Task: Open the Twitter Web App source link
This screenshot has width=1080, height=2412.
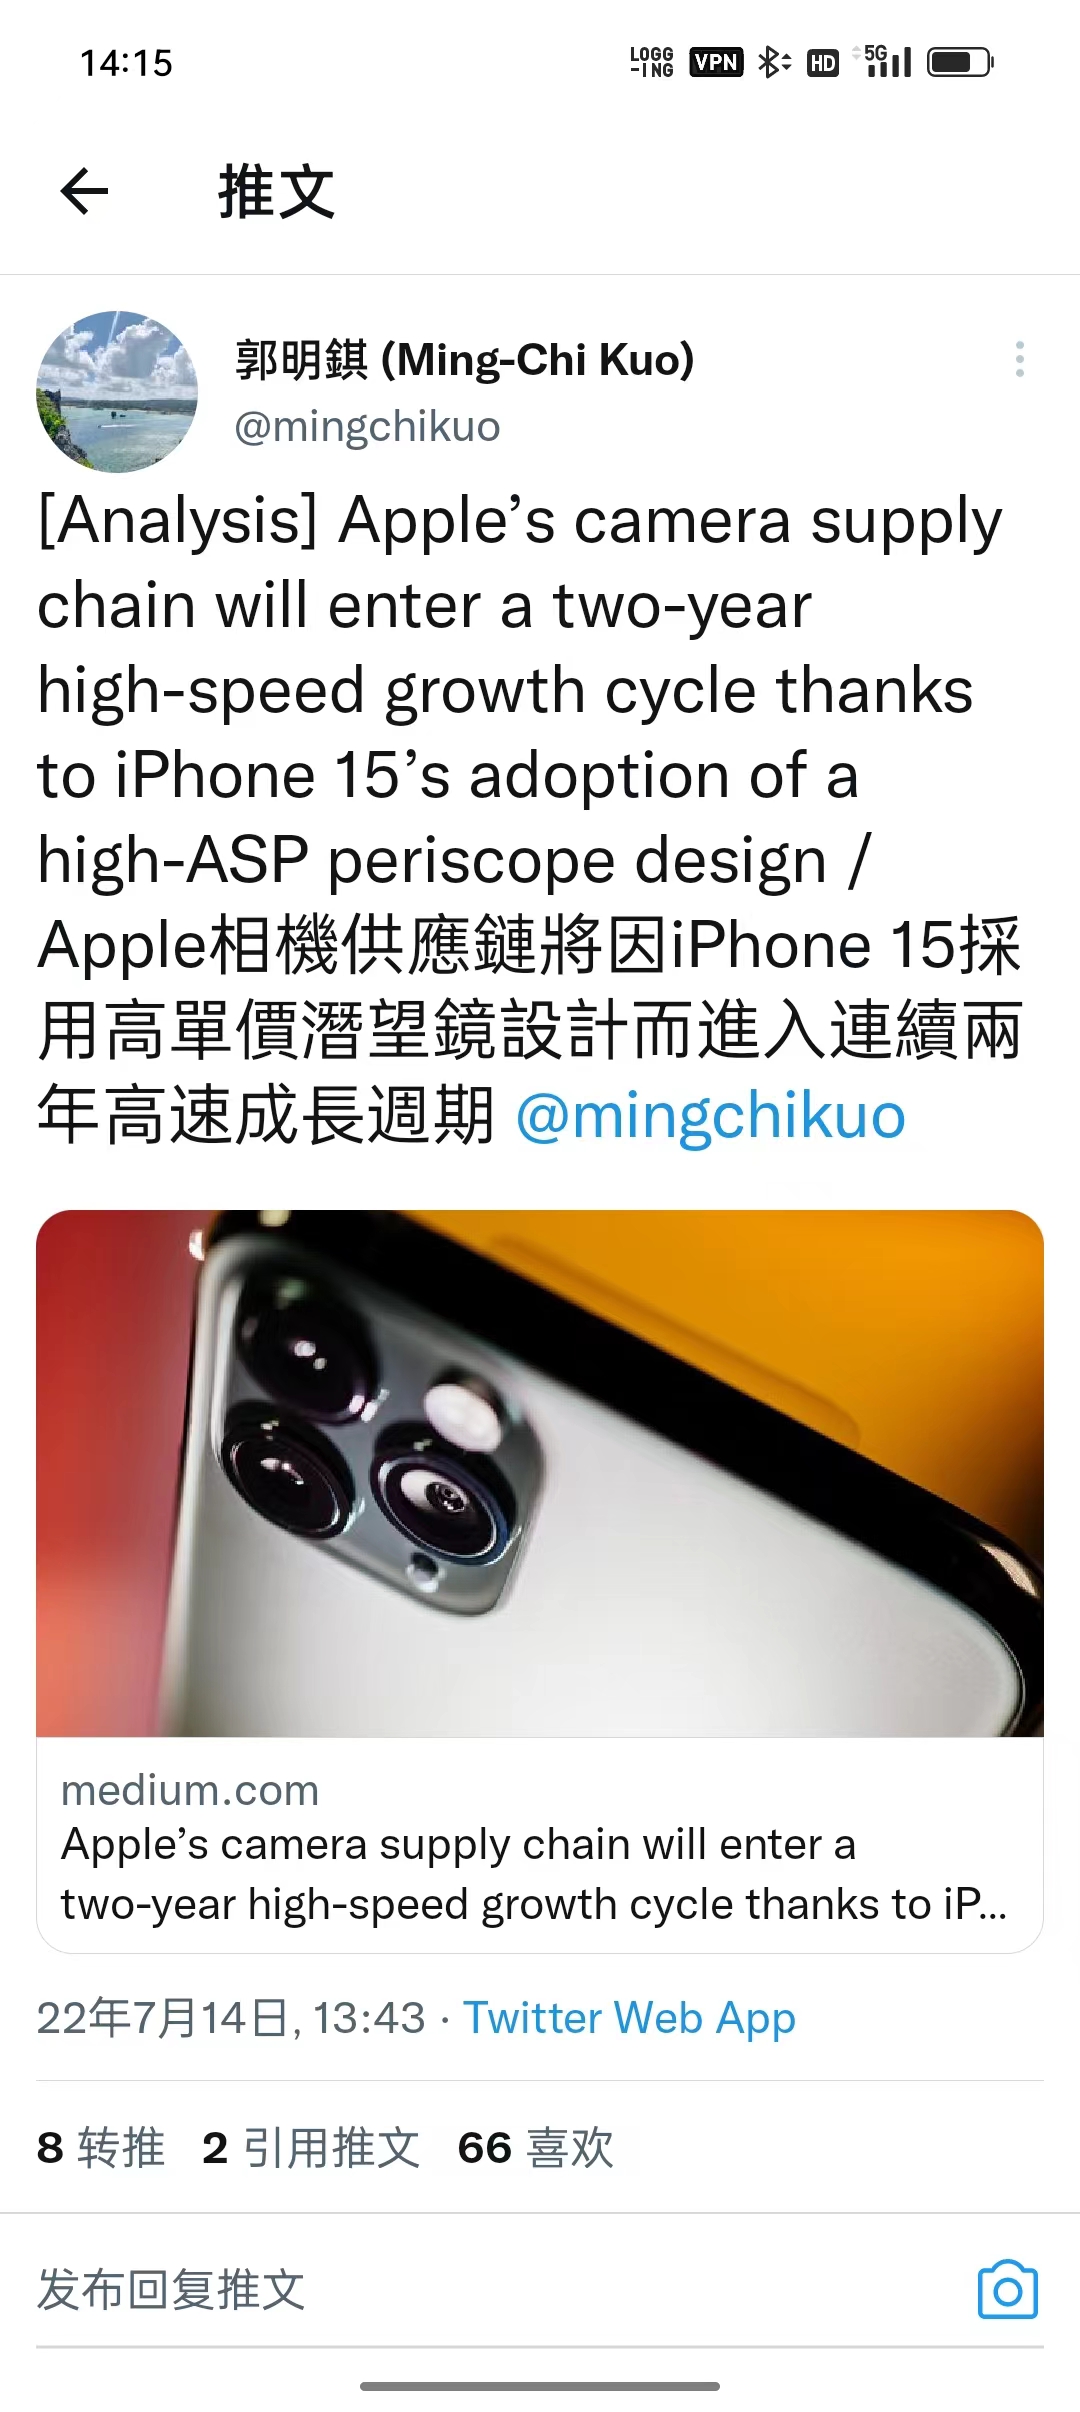Action: pyautogui.click(x=629, y=2018)
